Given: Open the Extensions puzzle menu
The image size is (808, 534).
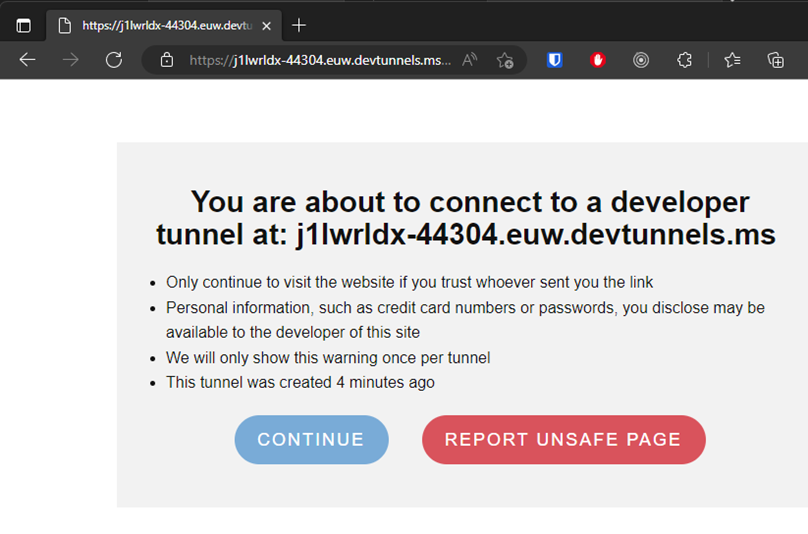Looking at the screenshot, I should coord(684,60).
